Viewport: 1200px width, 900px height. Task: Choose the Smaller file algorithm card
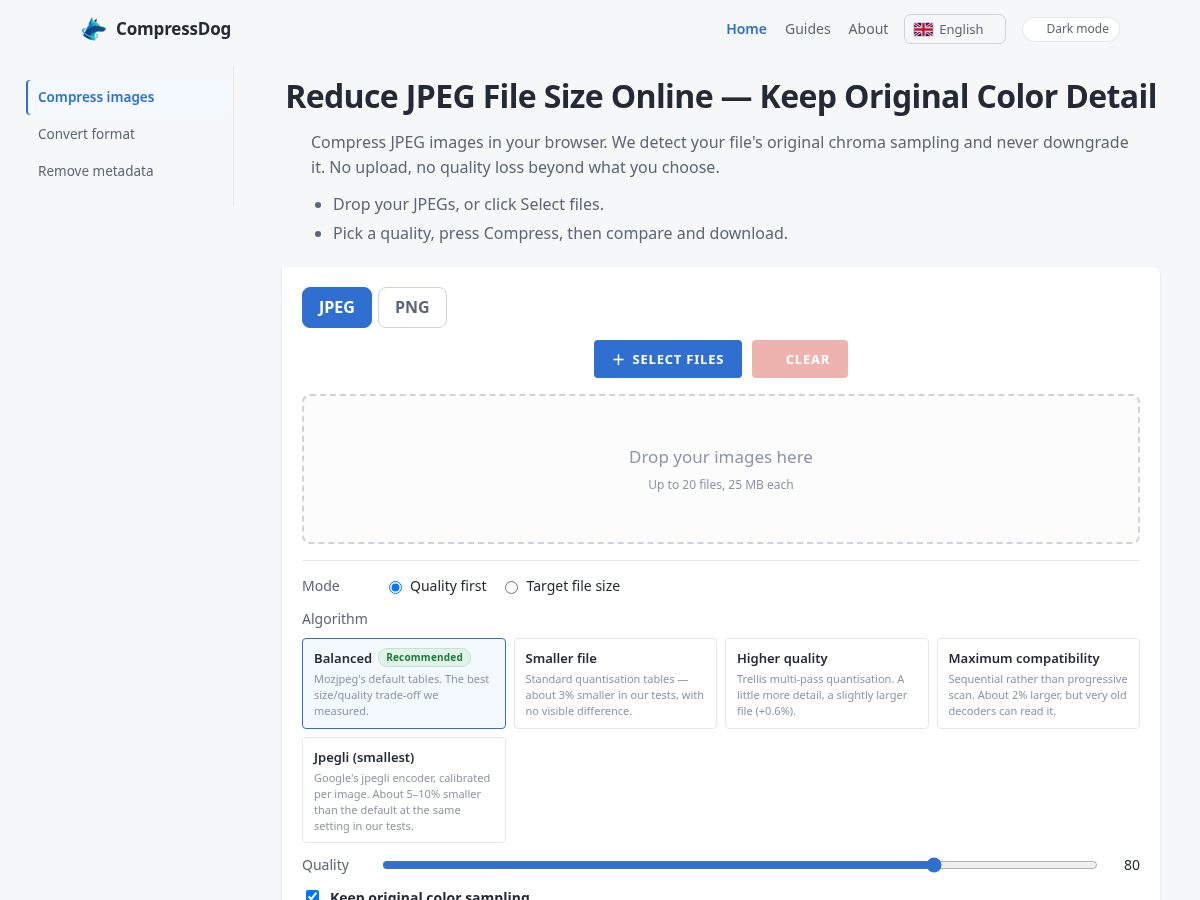pos(615,683)
